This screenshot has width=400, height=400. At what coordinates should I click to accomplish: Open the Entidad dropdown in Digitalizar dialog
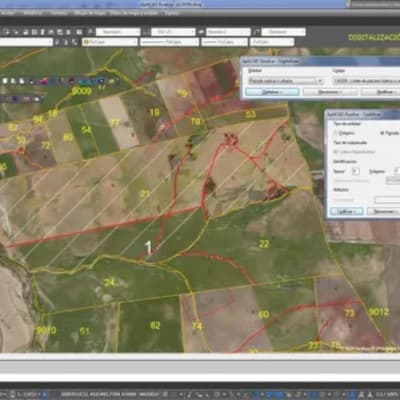click(286, 81)
